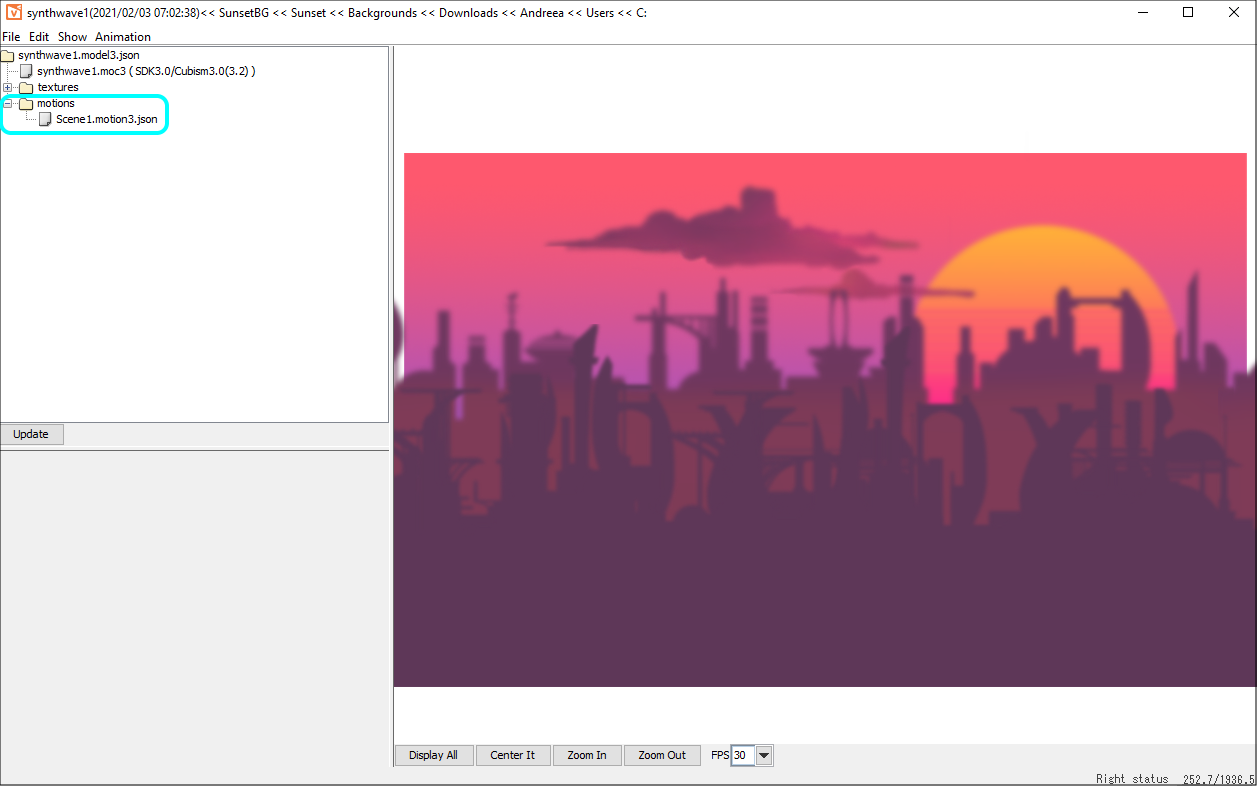Click the synthwave1.moc3 file icon
This screenshot has width=1257, height=786.
click(26, 71)
